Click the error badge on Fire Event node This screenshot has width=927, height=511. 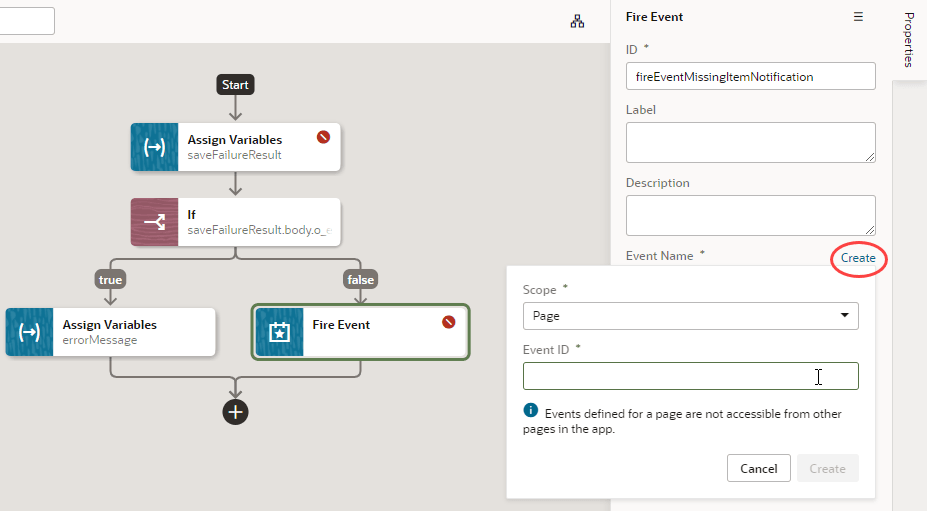[x=449, y=322]
